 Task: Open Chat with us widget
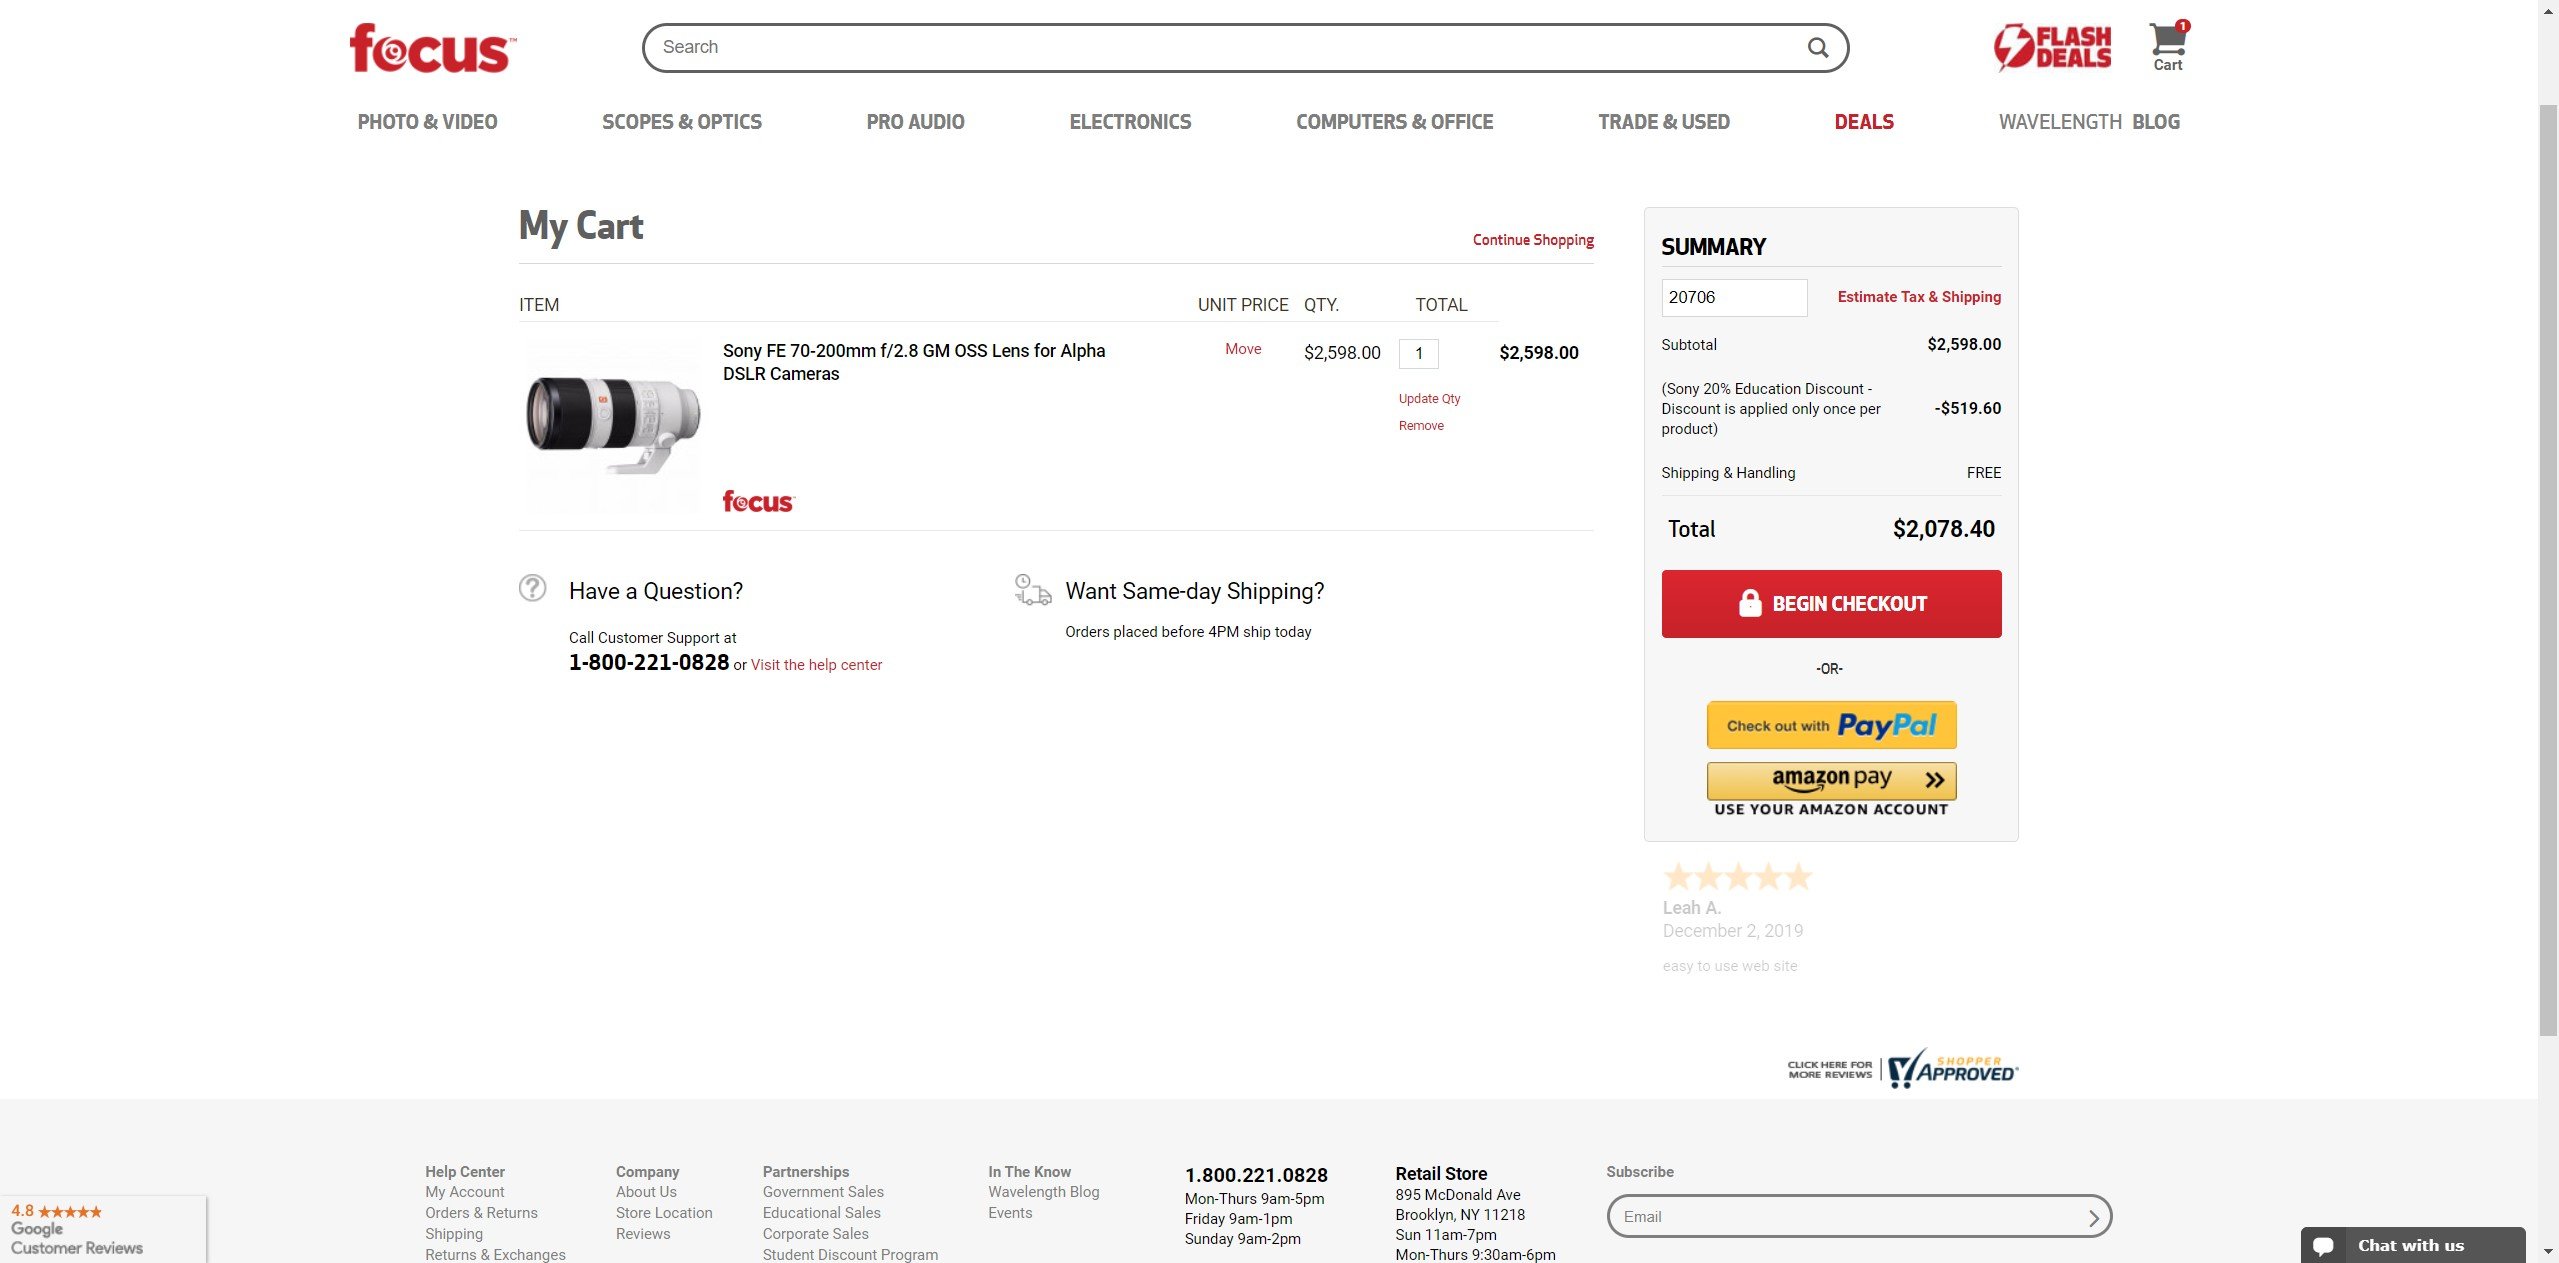pyautogui.click(x=2412, y=1245)
